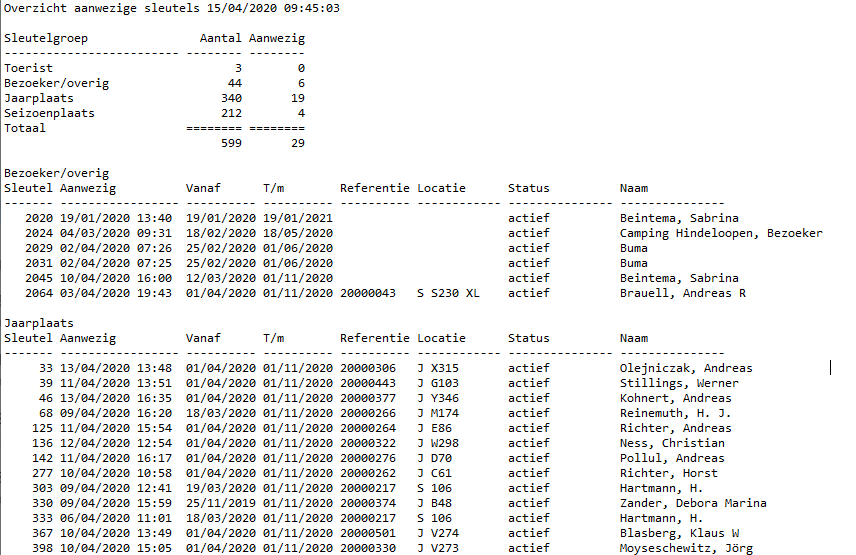The height and width of the screenshot is (555, 856).
Task: Click the name Camping Hindeloopen, Bezoeker
Action: 721,234
